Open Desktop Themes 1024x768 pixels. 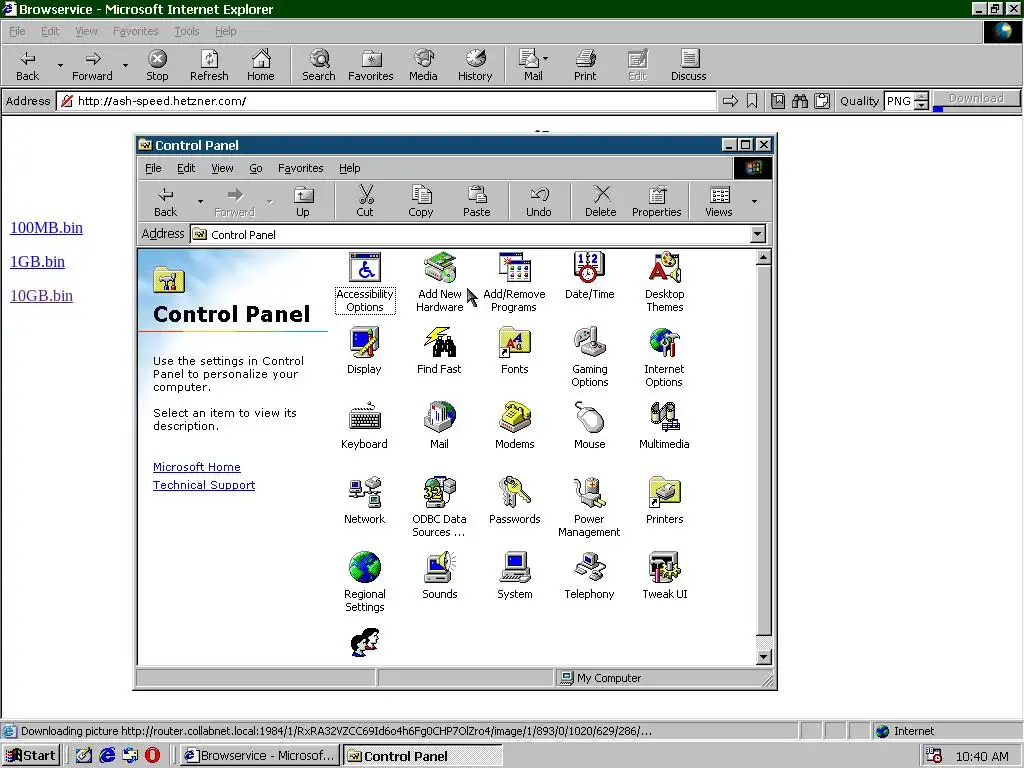664,283
